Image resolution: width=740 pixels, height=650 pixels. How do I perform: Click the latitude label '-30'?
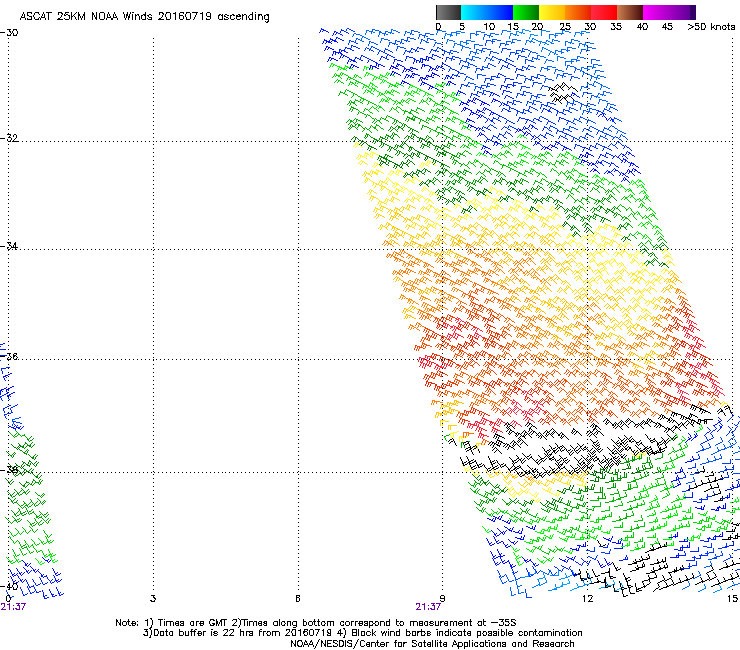[x=9, y=33]
